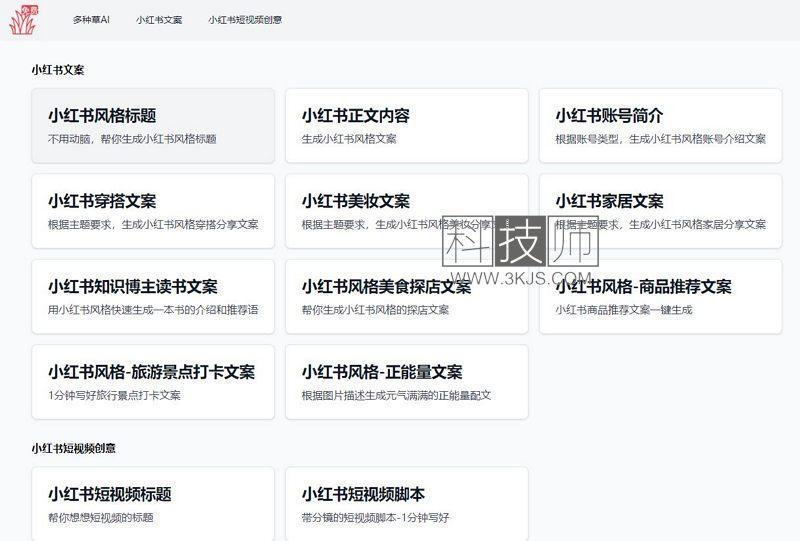800x541 pixels.
Task: Click the 小红书短视频创意 section heading
Action: pos(73,448)
